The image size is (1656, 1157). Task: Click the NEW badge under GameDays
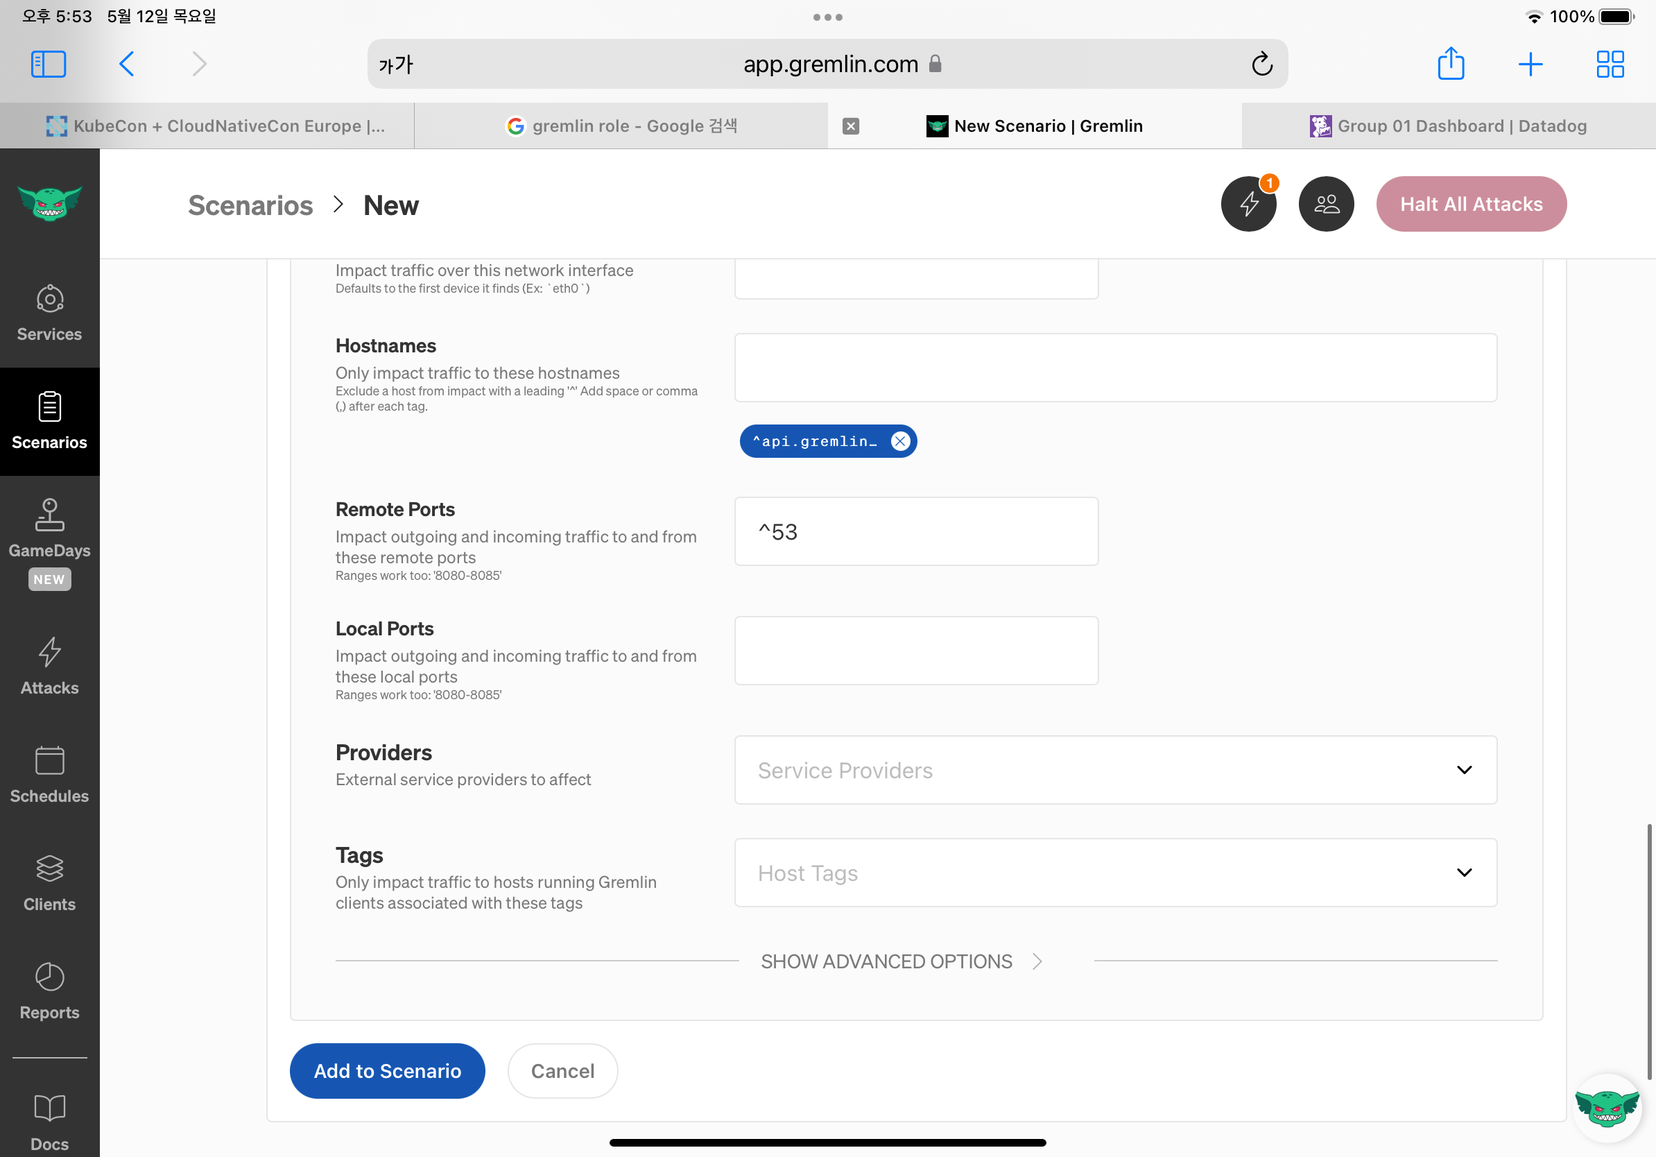[49, 580]
